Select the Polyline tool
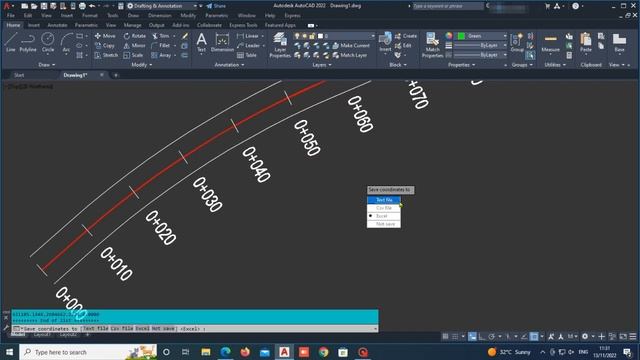The image size is (640, 360). (28, 42)
